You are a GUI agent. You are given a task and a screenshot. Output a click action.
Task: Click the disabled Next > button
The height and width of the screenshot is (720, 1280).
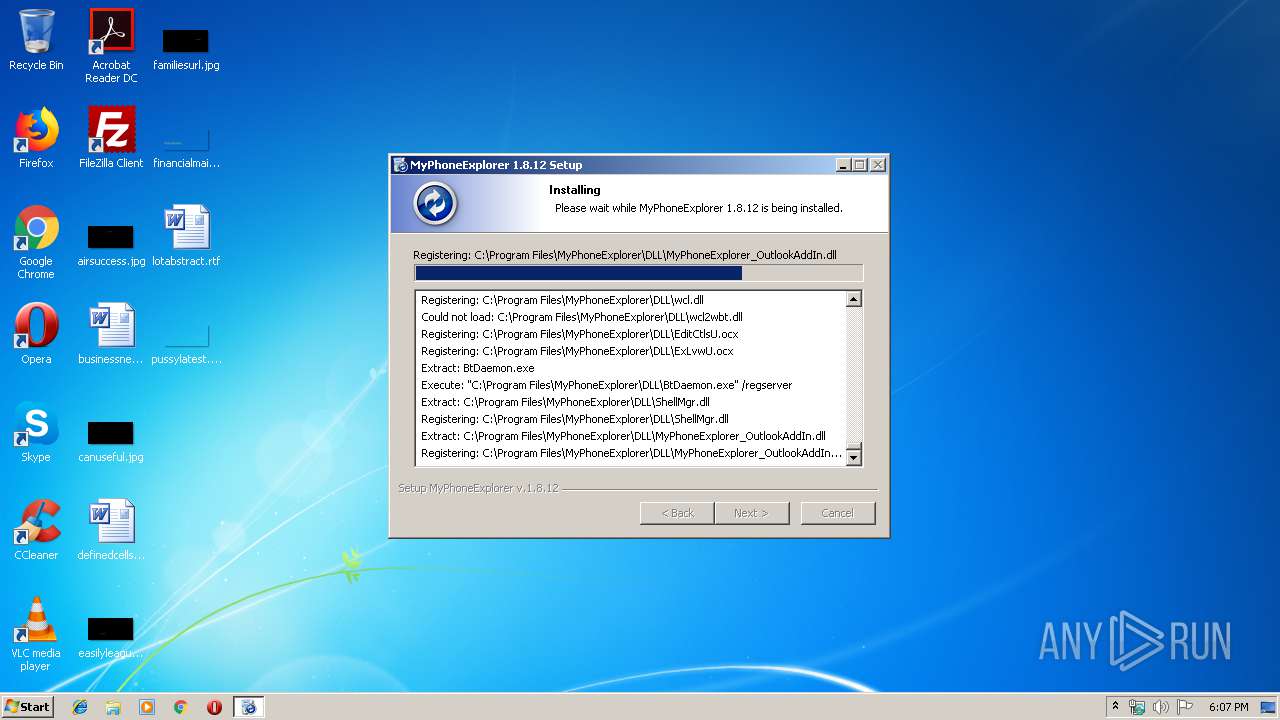pyautogui.click(x=751, y=513)
